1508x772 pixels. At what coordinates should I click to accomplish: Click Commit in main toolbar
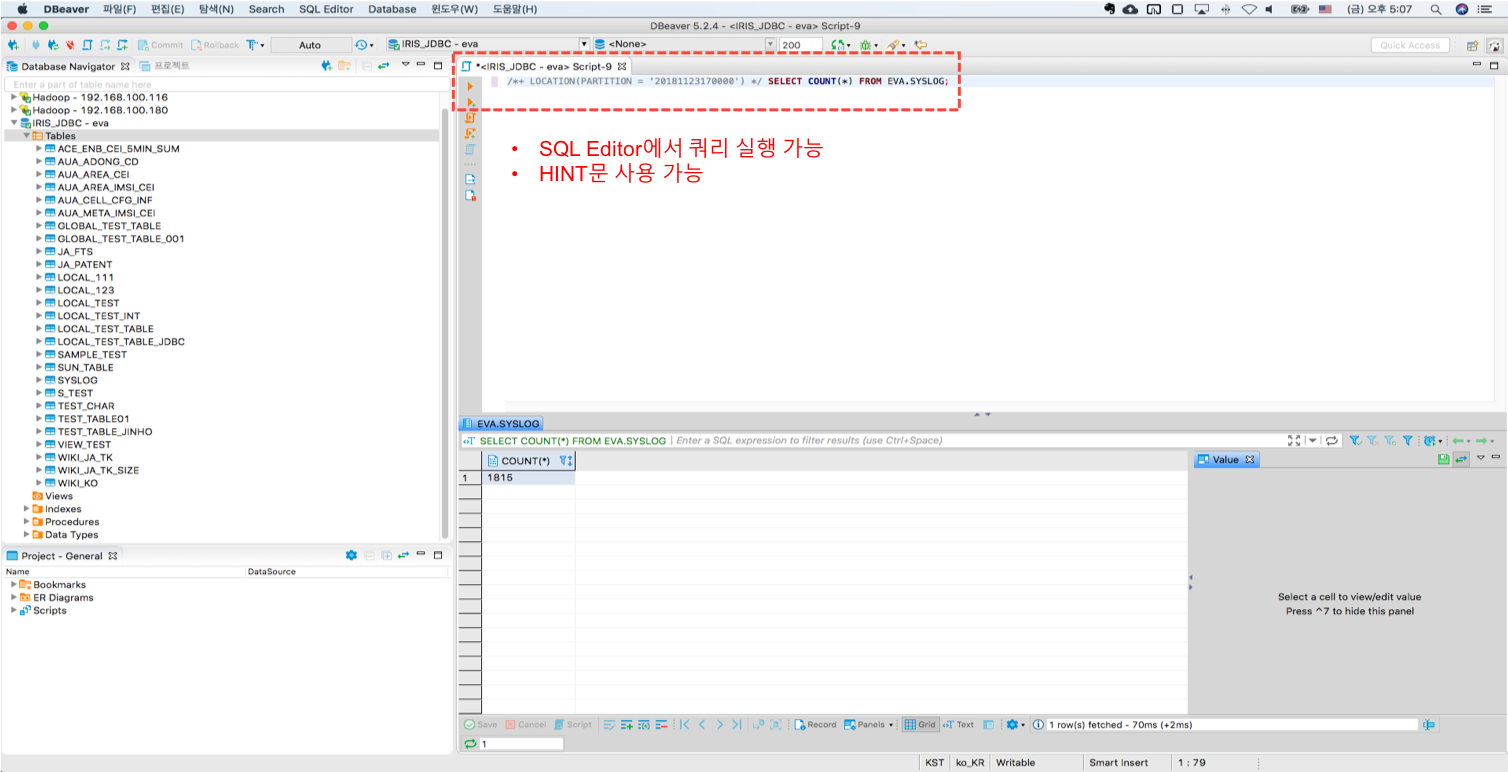coord(160,45)
